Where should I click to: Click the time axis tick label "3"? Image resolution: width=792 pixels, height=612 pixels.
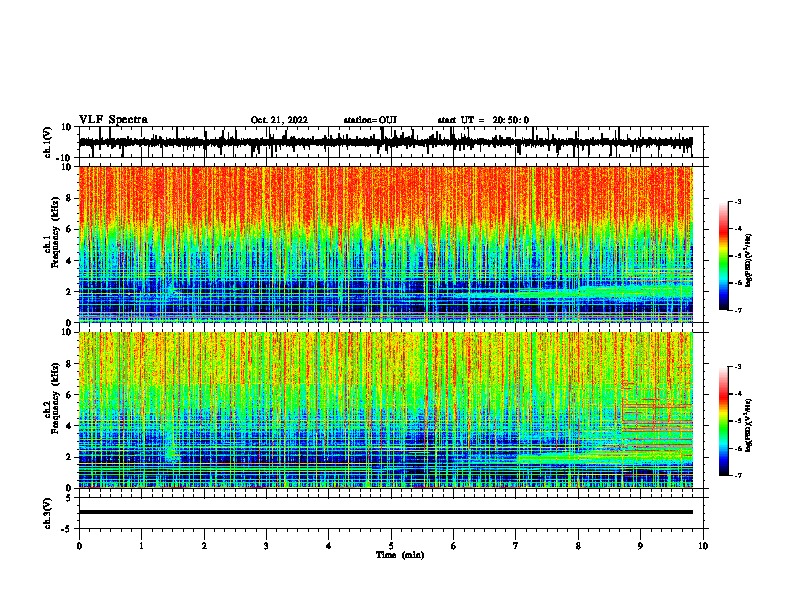coord(266,546)
